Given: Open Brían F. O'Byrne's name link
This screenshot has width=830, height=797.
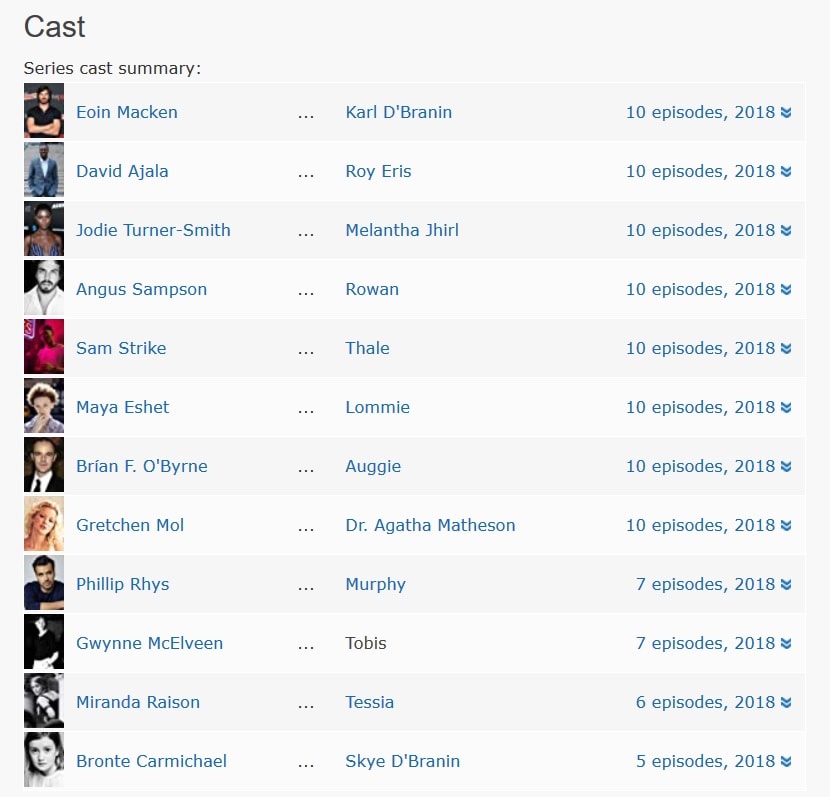Looking at the screenshot, I should [x=142, y=466].
